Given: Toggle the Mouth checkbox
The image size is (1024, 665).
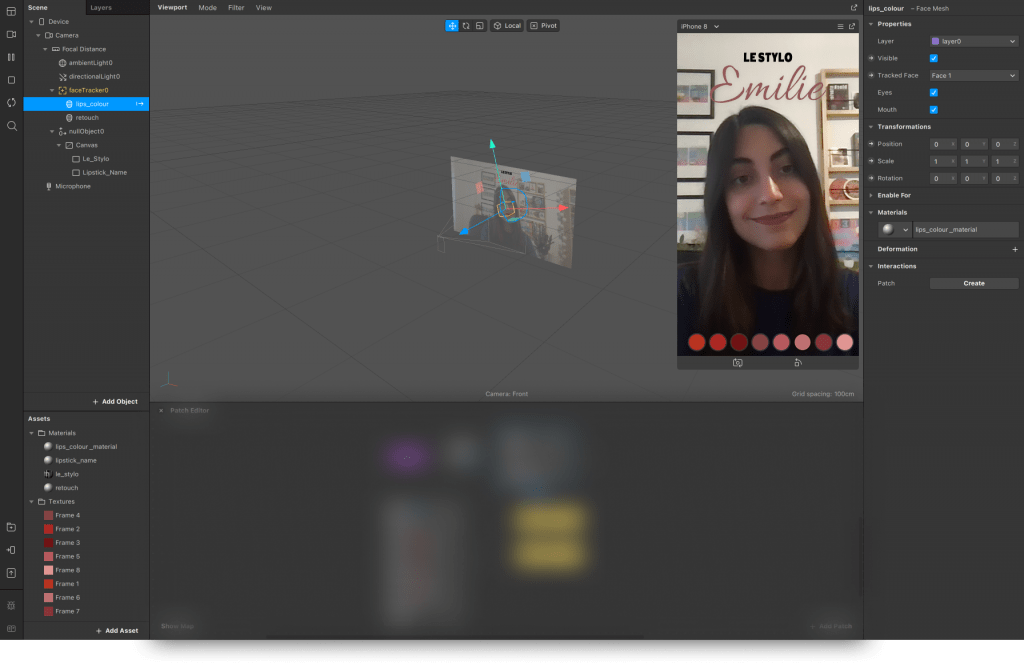Looking at the screenshot, I should pos(934,110).
